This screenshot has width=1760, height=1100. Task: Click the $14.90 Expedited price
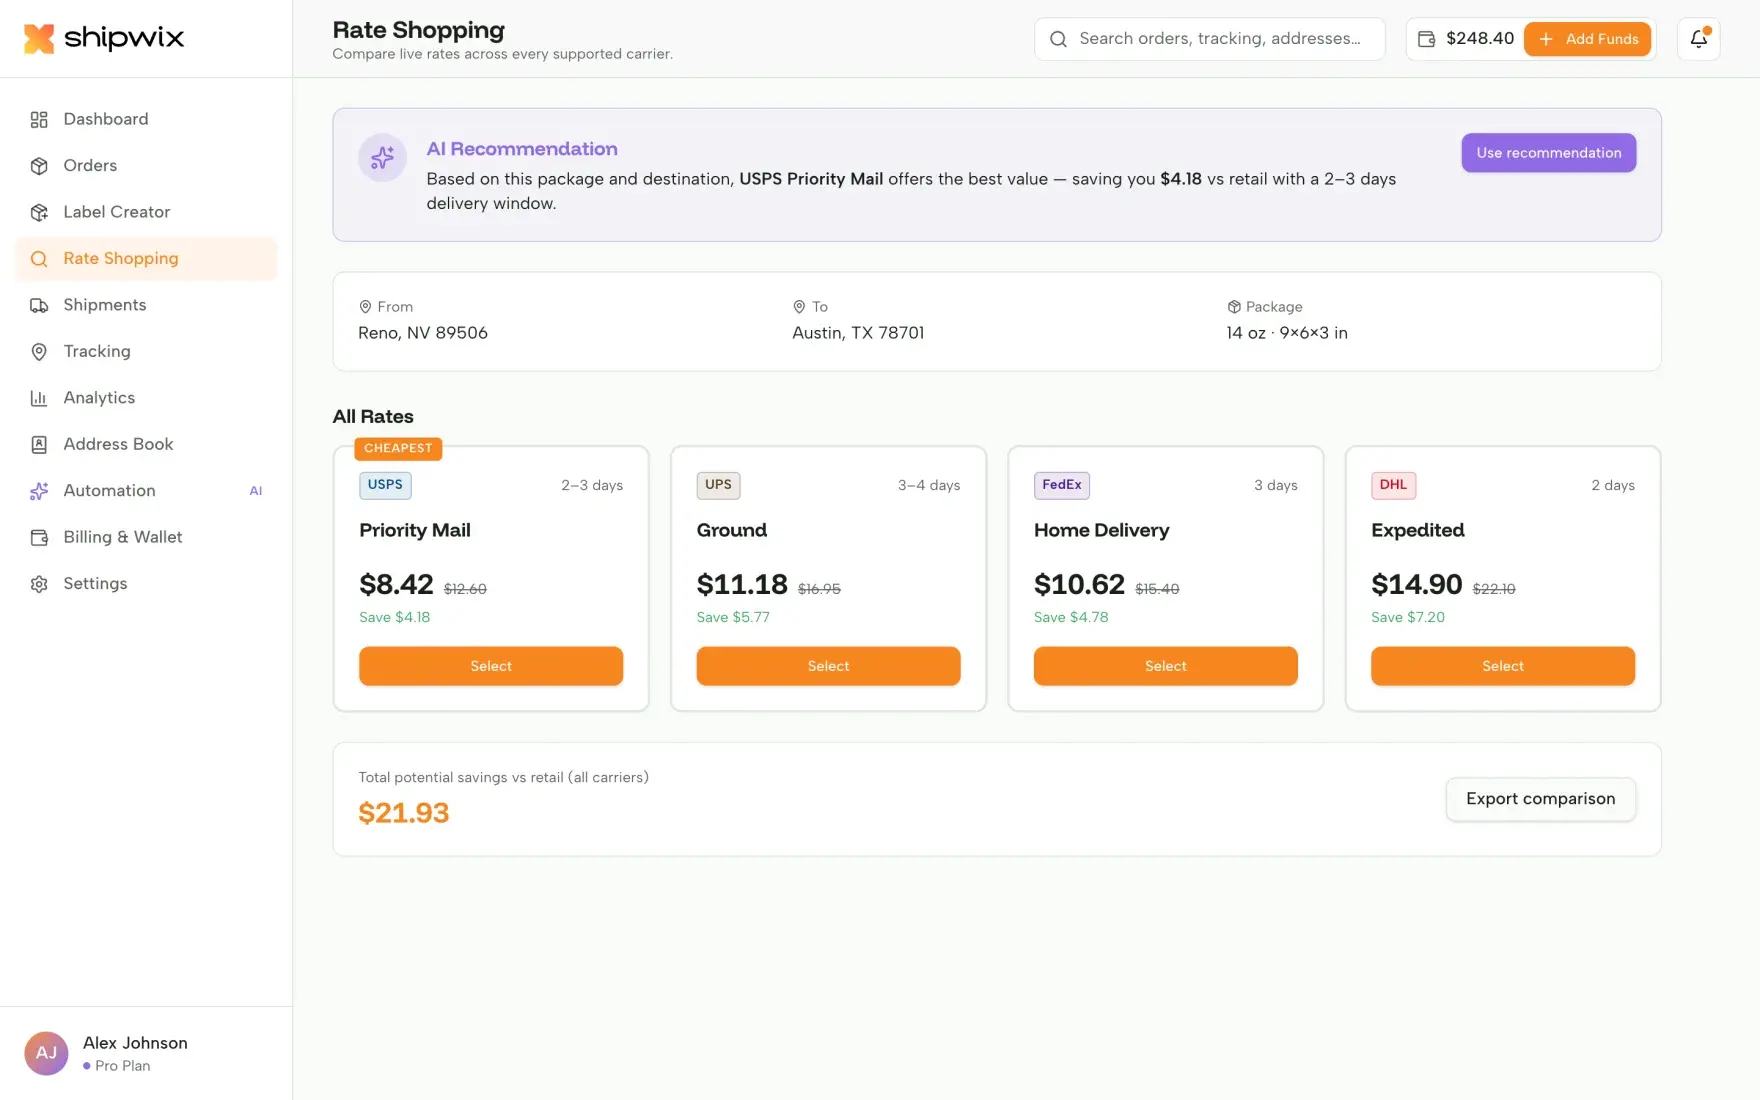[1417, 585]
